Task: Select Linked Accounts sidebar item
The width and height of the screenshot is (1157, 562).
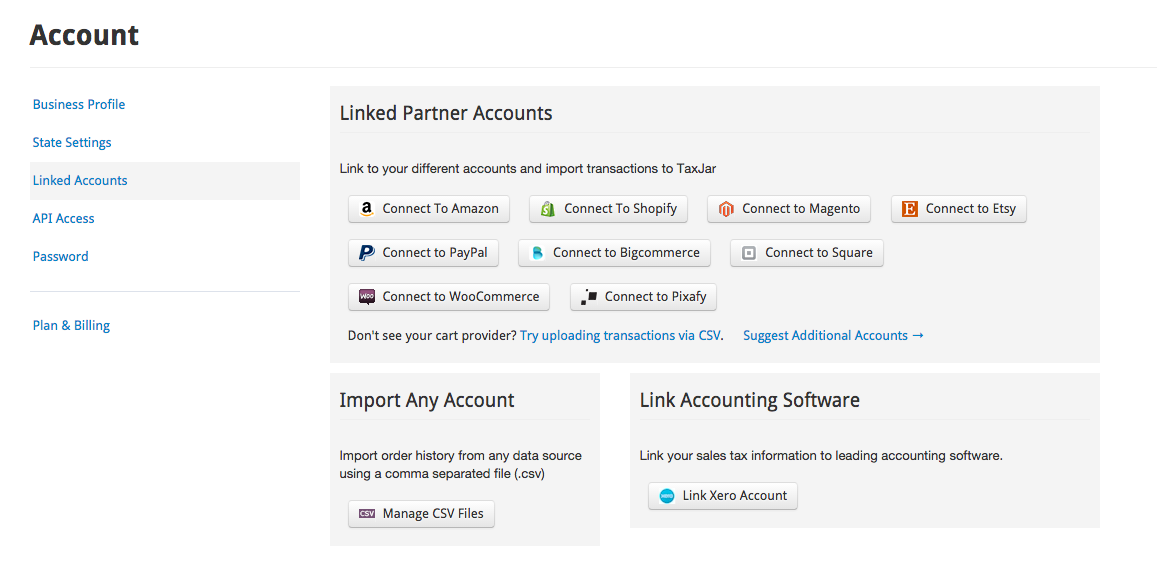Action: 165,181
